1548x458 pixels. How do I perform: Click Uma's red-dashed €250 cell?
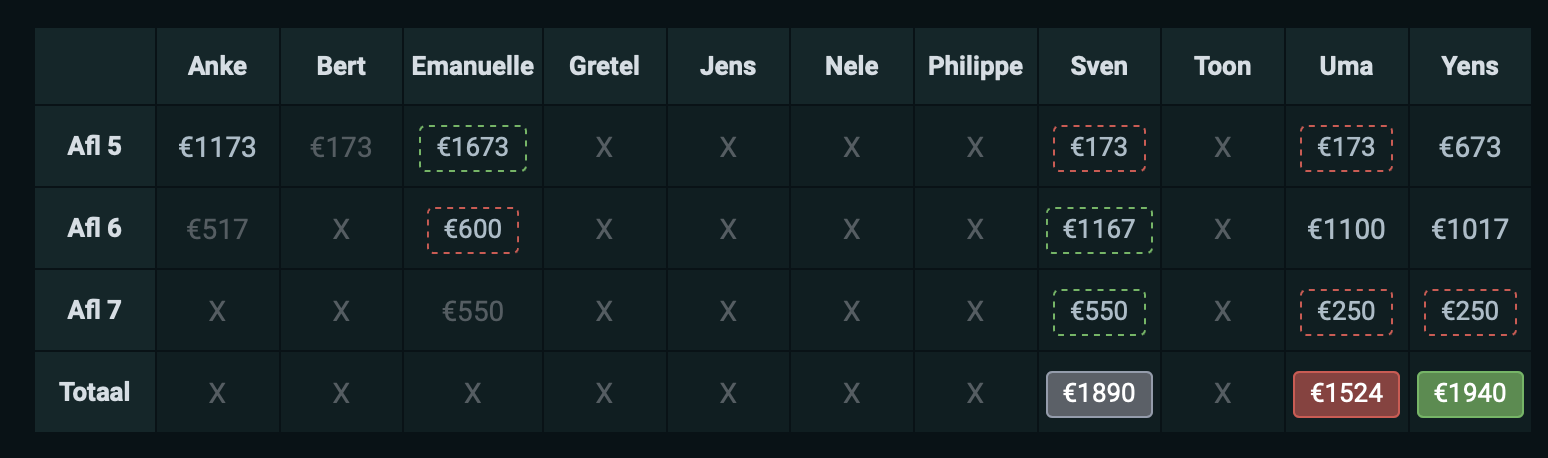pos(1346,312)
